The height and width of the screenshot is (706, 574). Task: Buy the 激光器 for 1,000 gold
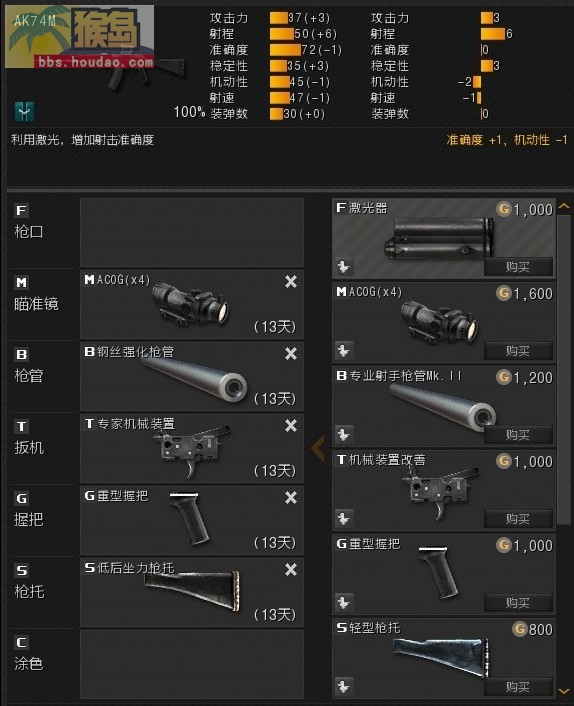518,267
